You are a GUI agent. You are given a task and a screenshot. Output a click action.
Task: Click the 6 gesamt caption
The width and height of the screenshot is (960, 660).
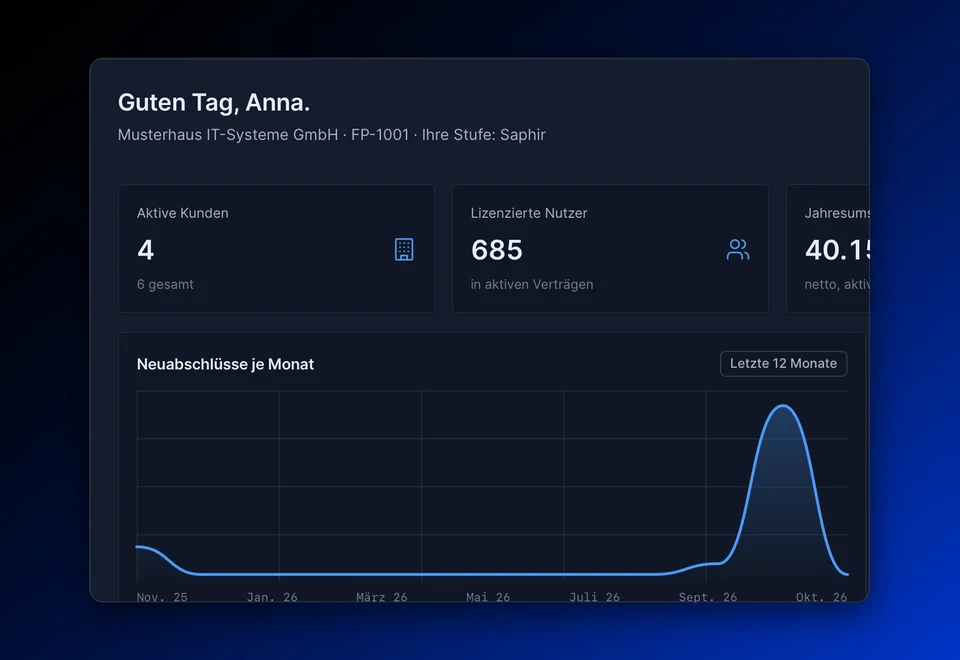pos(165,284)
